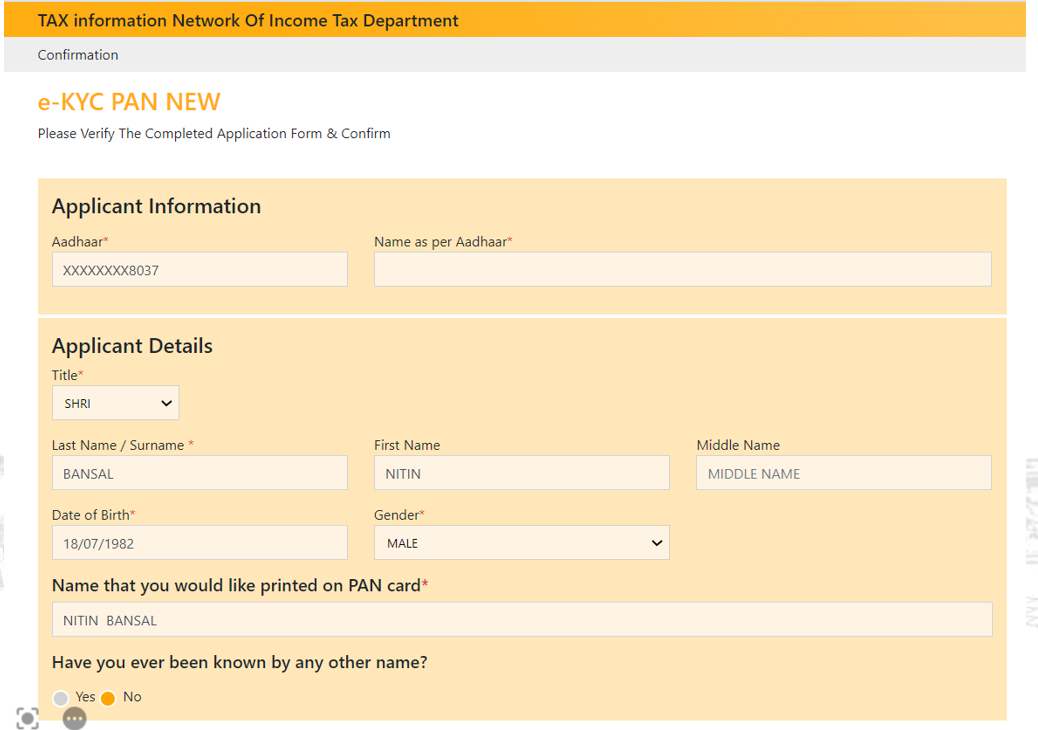Focus the Last Name field containing BANSAL
Screen dimensions: 1038x730
pos(200,473)
